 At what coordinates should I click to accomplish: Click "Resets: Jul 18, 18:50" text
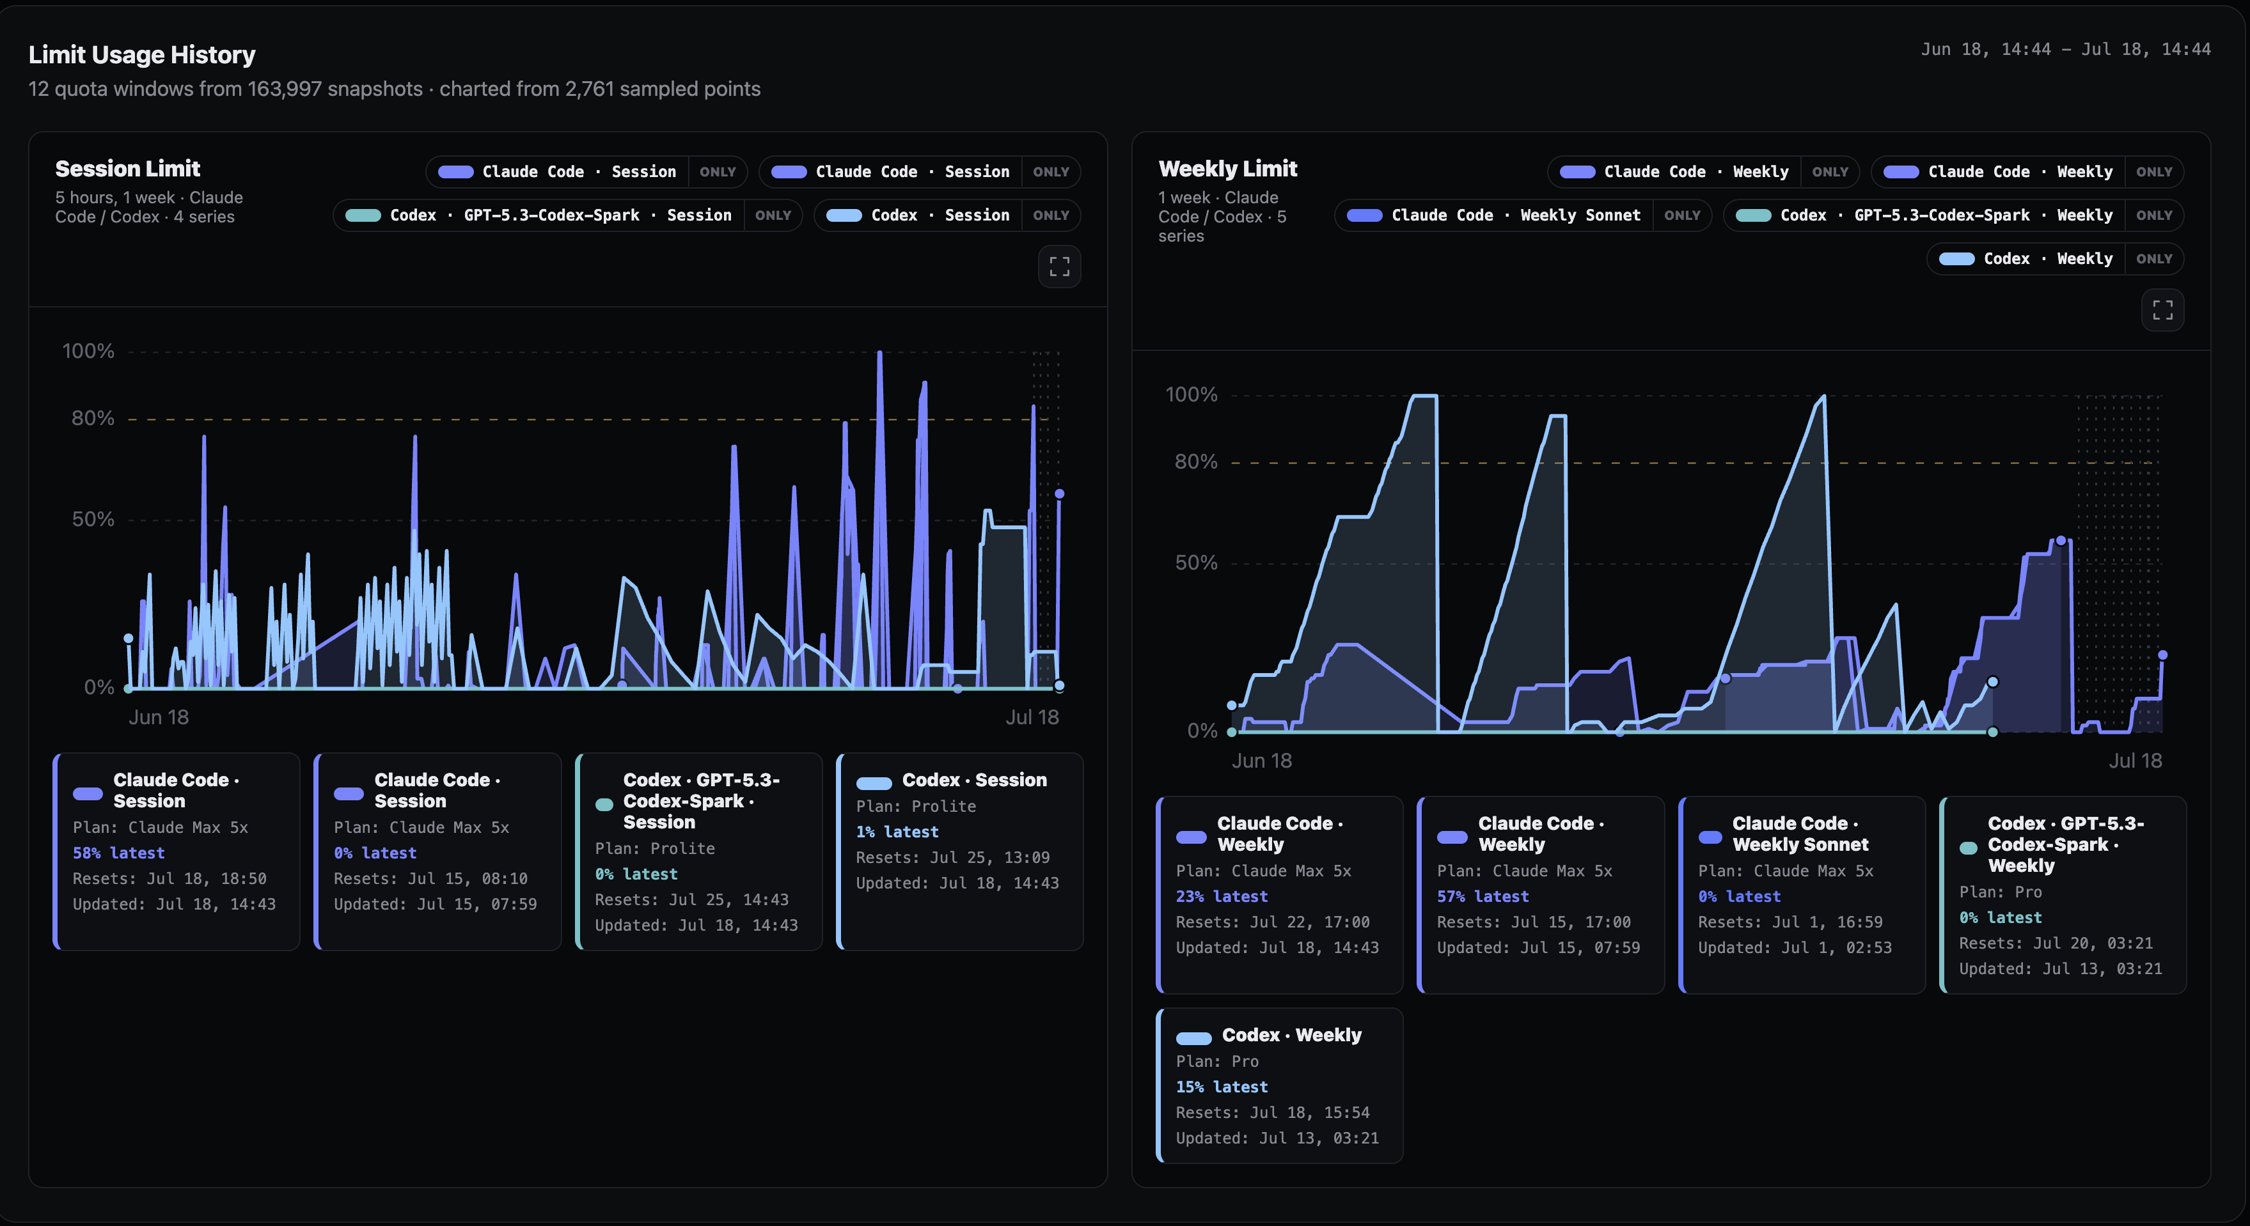[169, 879]
